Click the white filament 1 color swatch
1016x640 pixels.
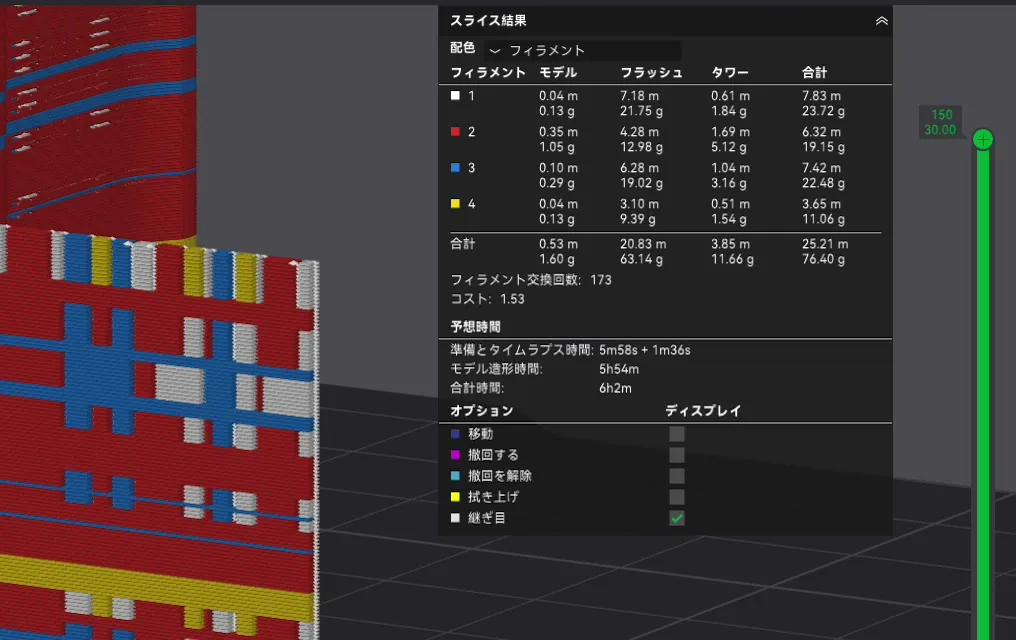point(455,95)
